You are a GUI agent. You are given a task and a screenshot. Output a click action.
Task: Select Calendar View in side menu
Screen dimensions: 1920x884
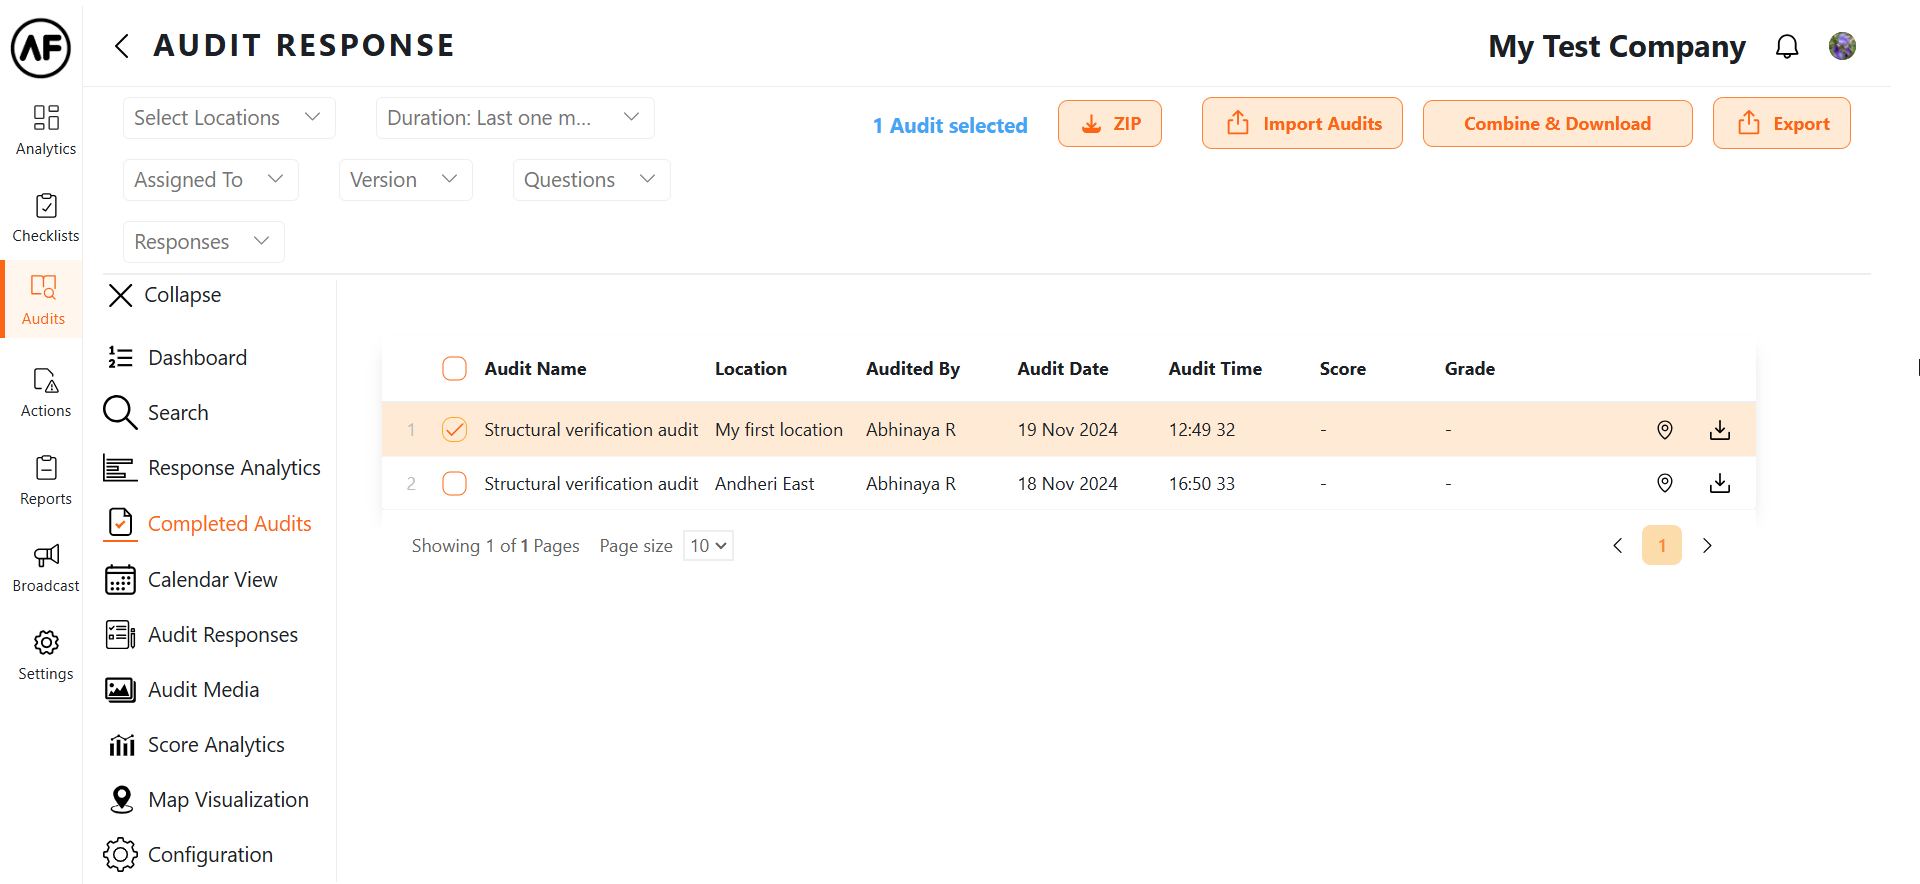212,580
